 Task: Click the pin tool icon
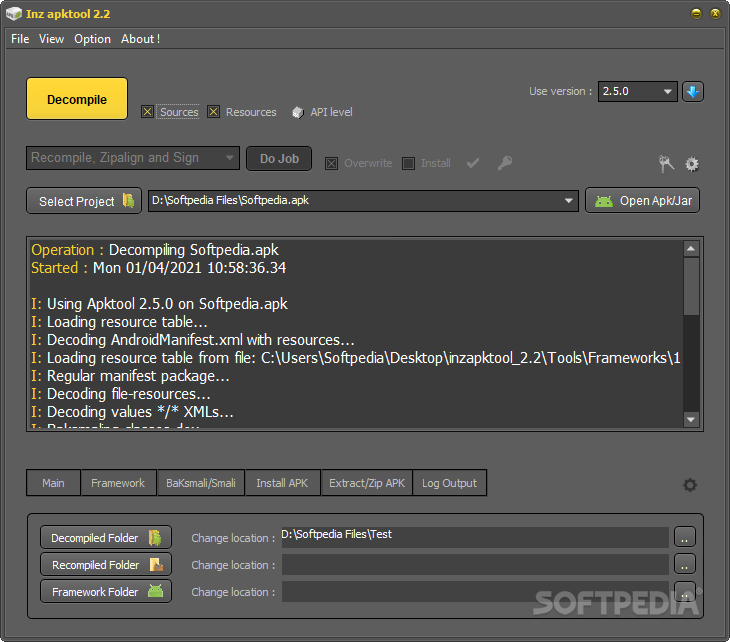click(666, 164)
